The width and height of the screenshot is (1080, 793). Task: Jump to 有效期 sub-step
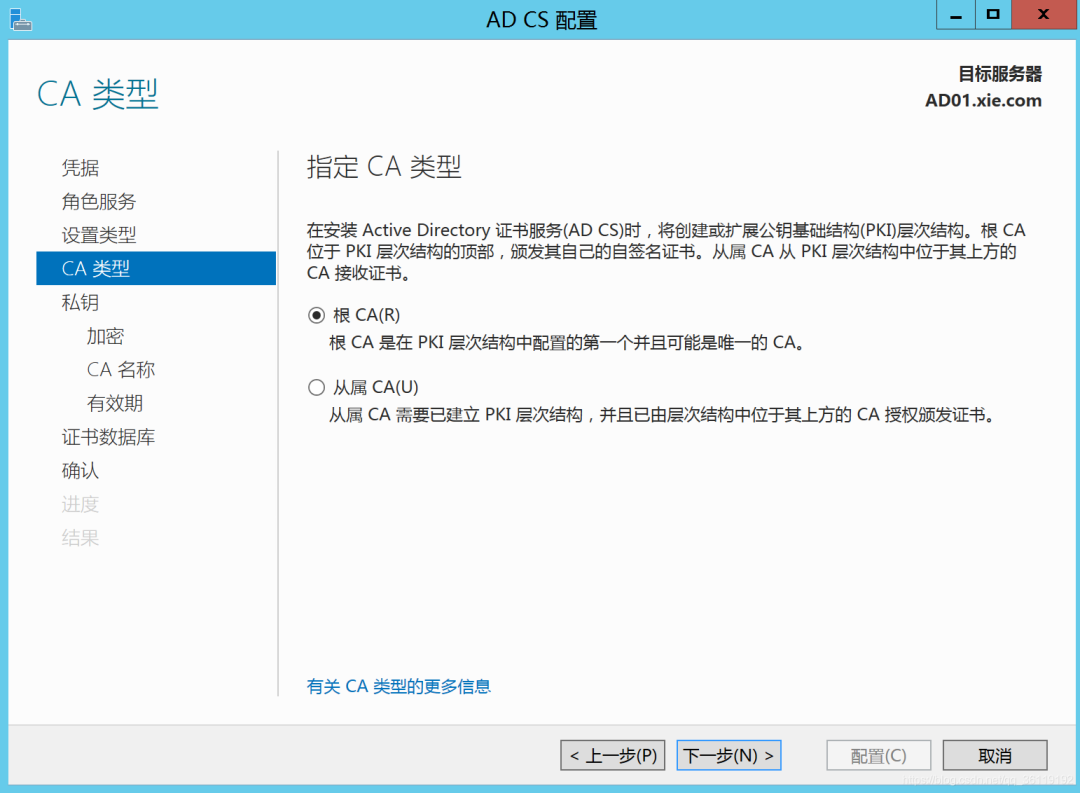point(114,404)
